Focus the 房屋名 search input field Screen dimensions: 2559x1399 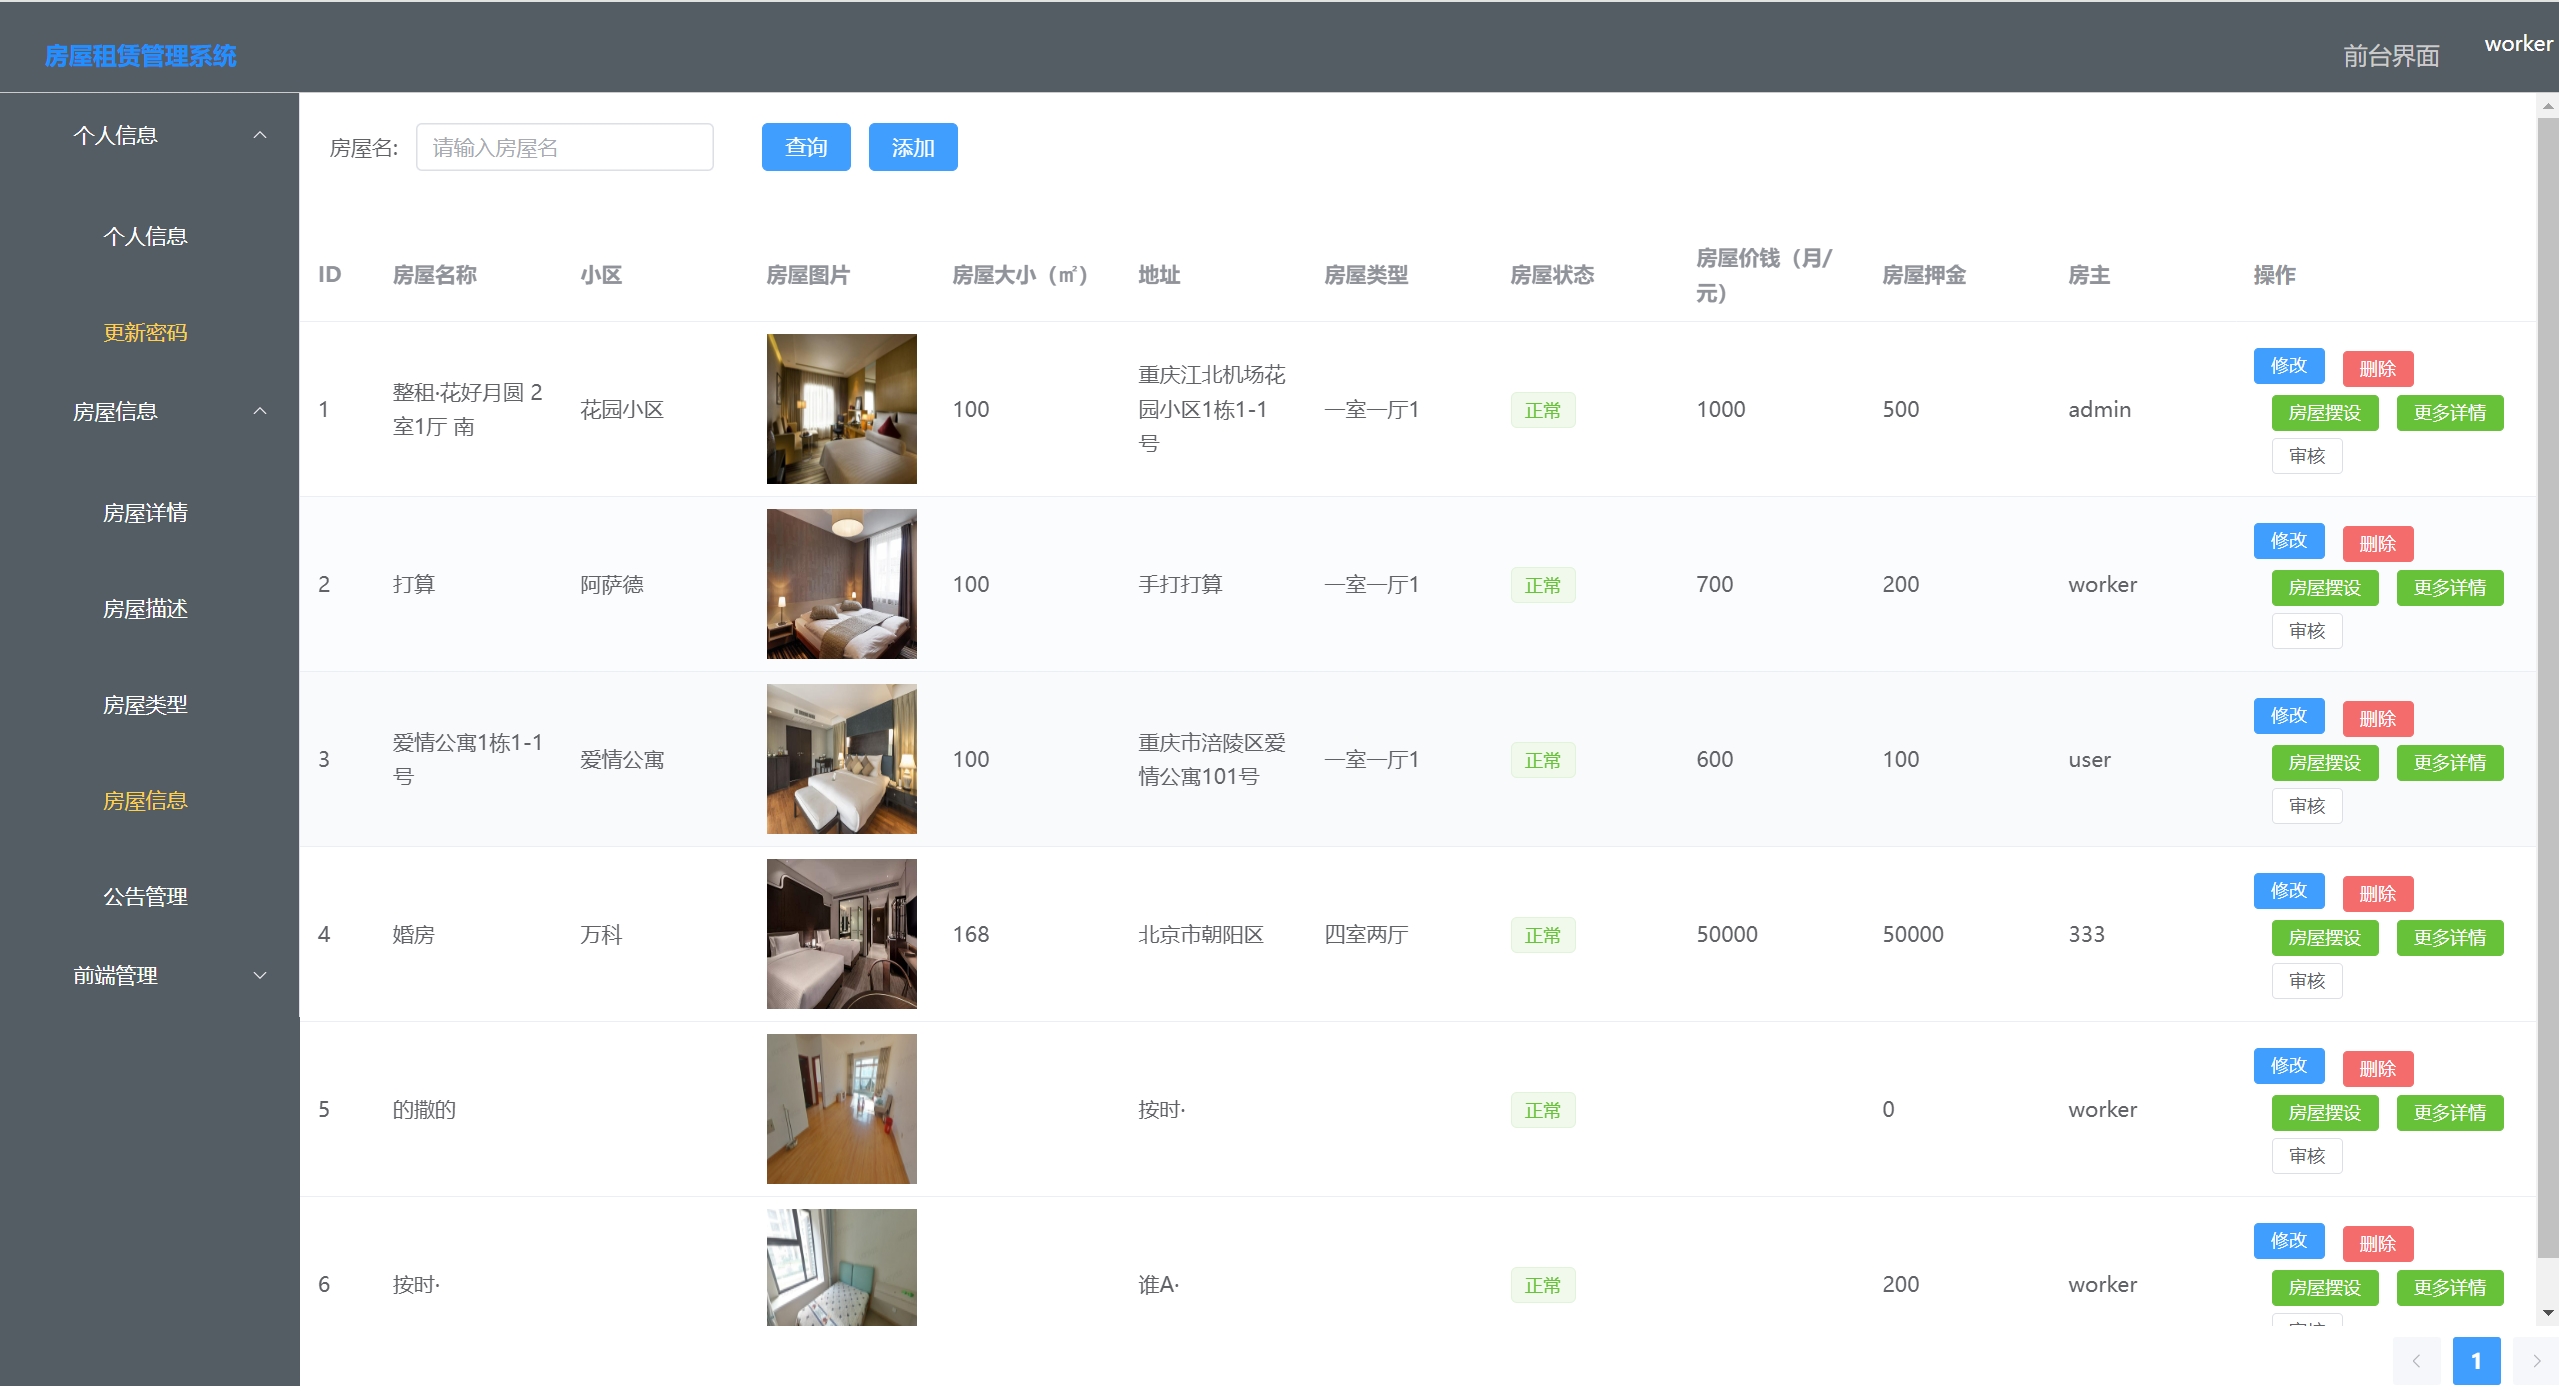point(564,148)
